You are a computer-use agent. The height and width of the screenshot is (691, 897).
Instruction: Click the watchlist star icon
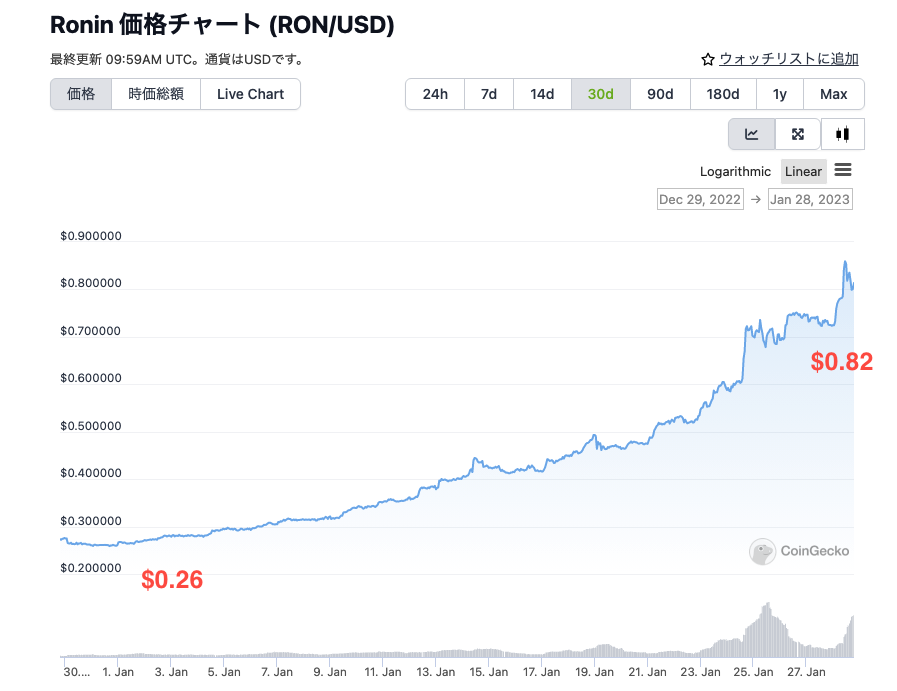pyautogui.click(x=708, y=59)
